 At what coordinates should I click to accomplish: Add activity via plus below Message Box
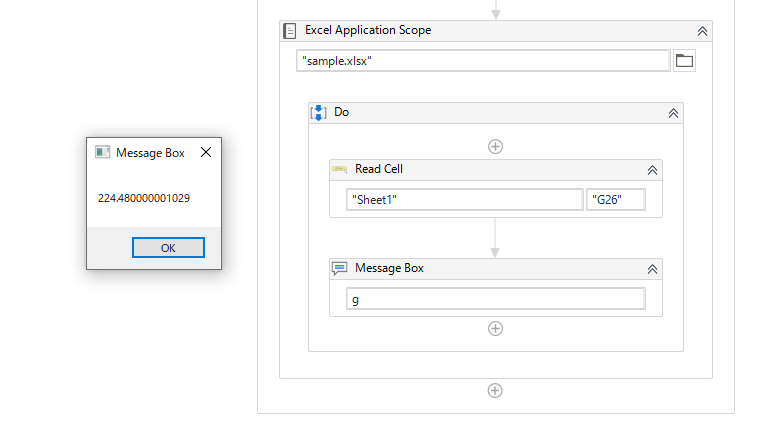point(495,328)
